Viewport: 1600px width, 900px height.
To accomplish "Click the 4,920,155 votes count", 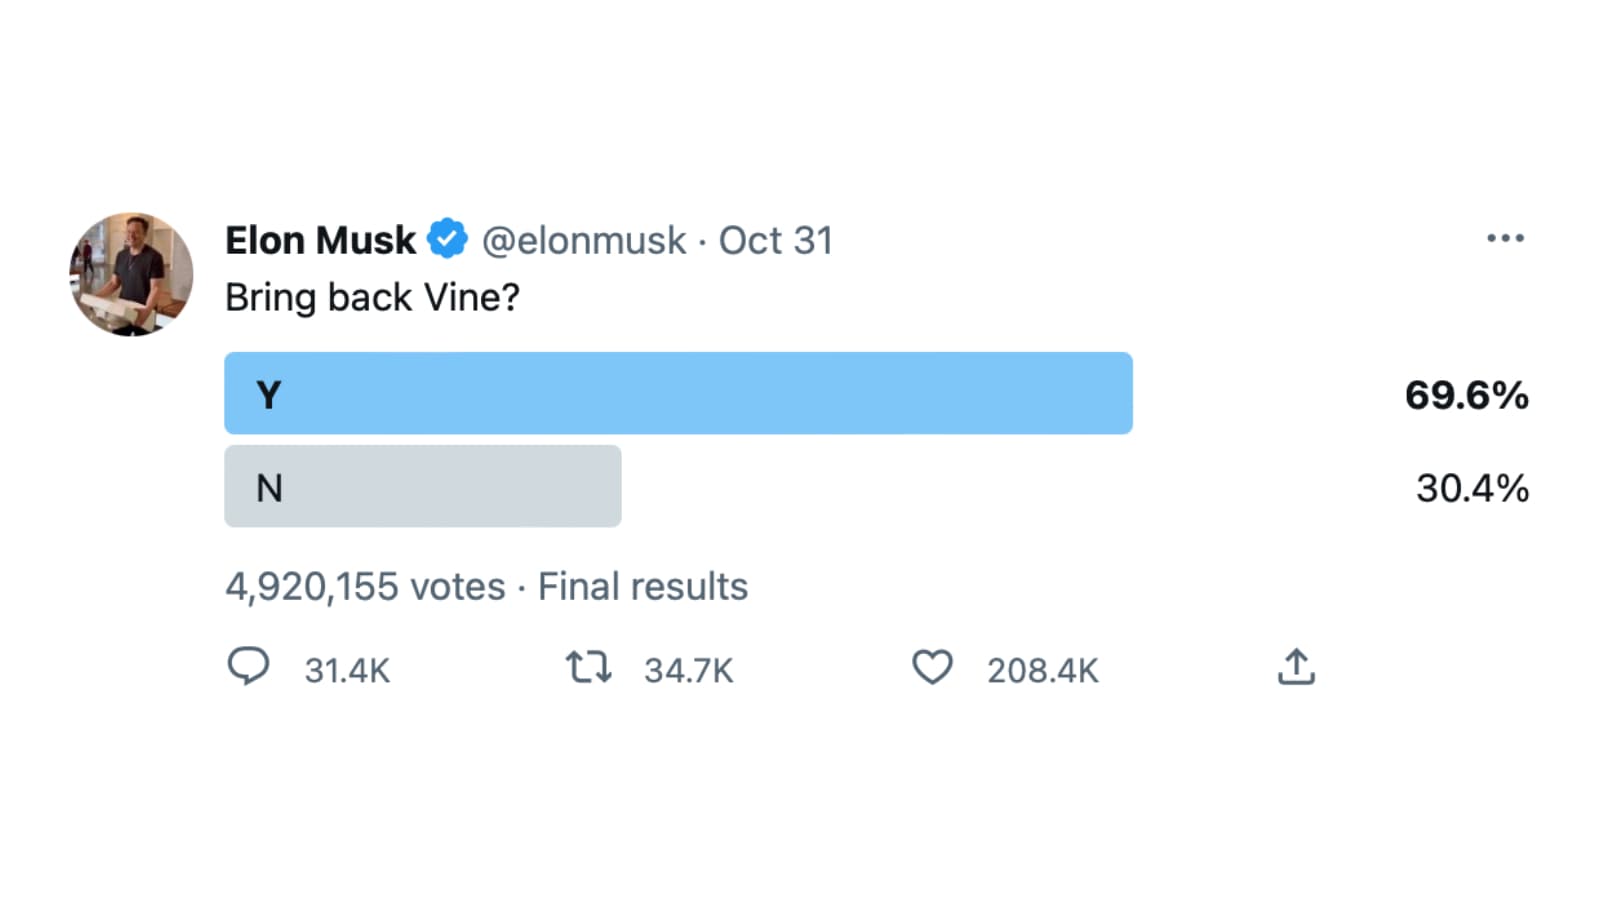I will (x=365, y=586).
